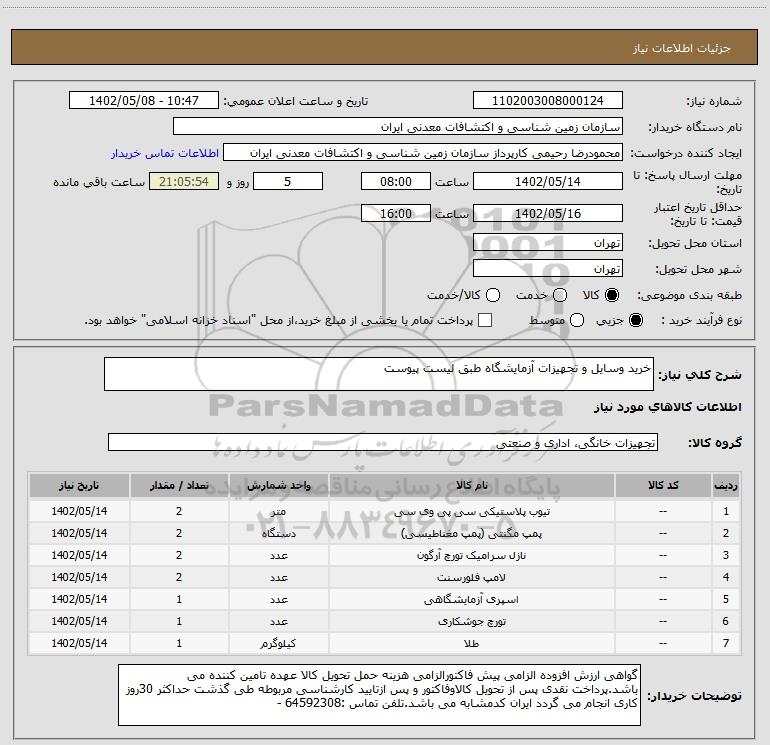
Task: Click the item لامپ فلورسنت
Action: tap(471, 578)
